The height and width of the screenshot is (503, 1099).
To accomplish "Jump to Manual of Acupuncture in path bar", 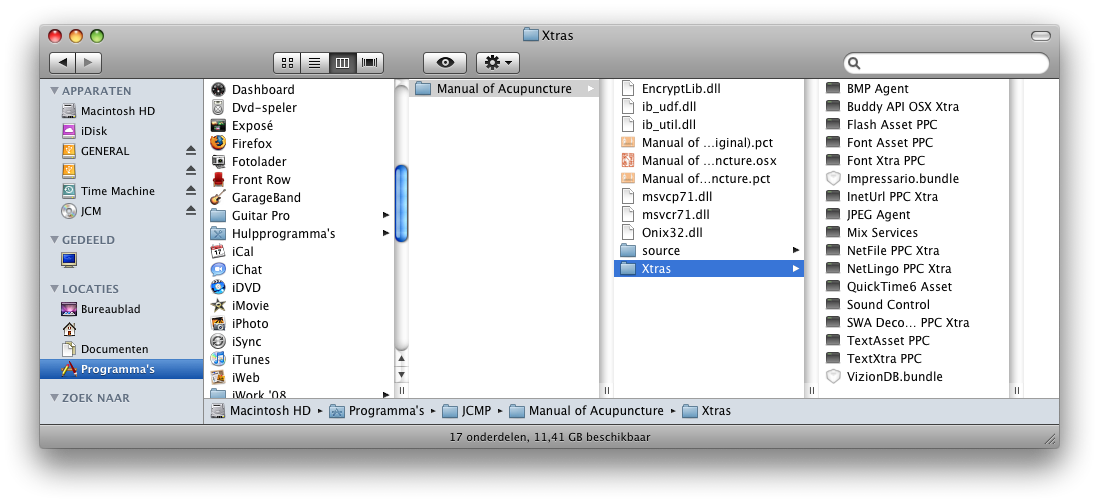I will click(587, 411).
